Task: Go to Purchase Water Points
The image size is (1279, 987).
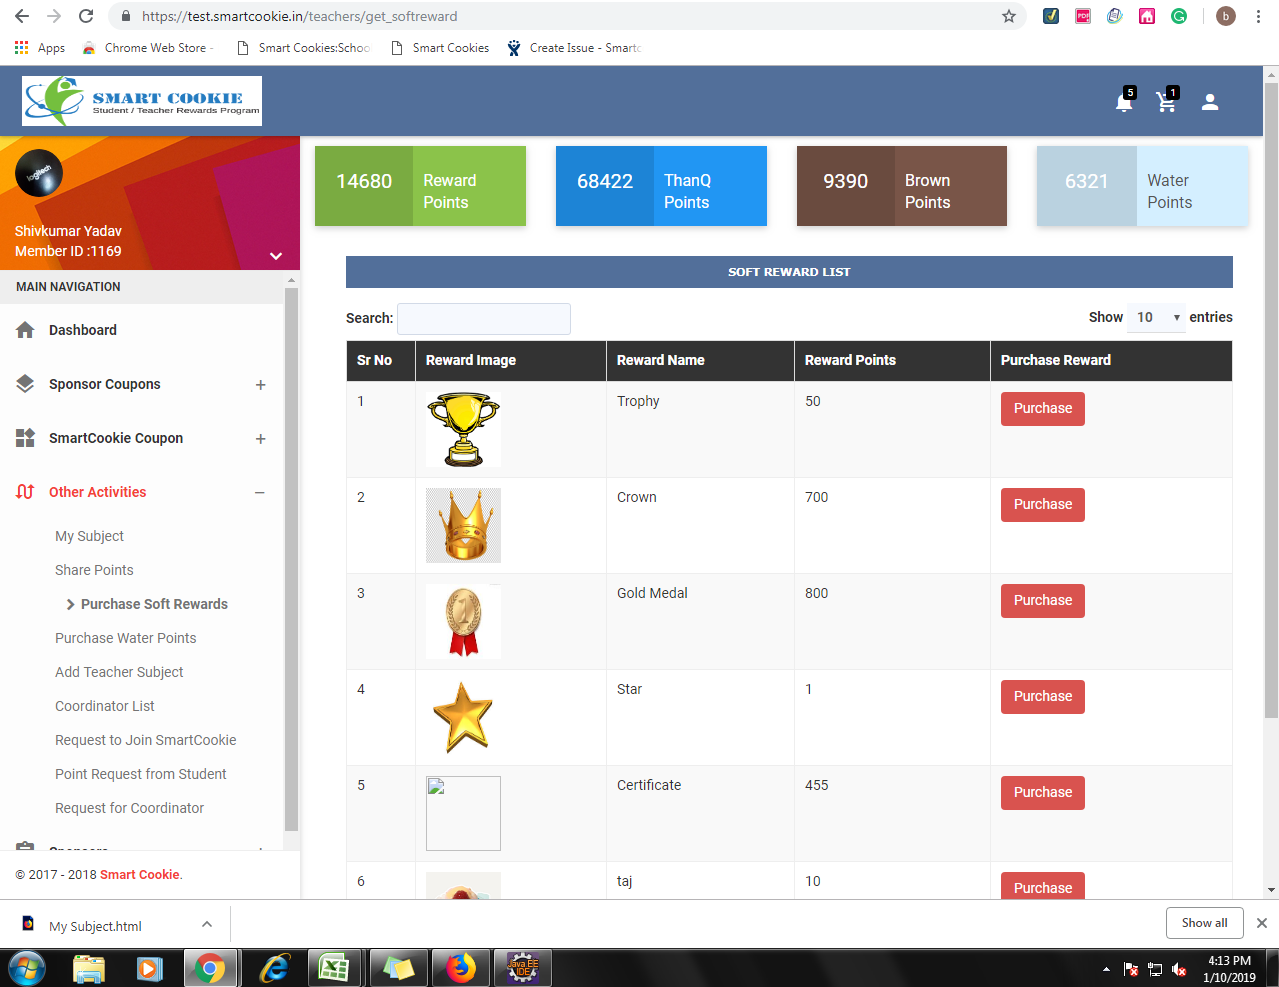Action: (x=125, y=638)
